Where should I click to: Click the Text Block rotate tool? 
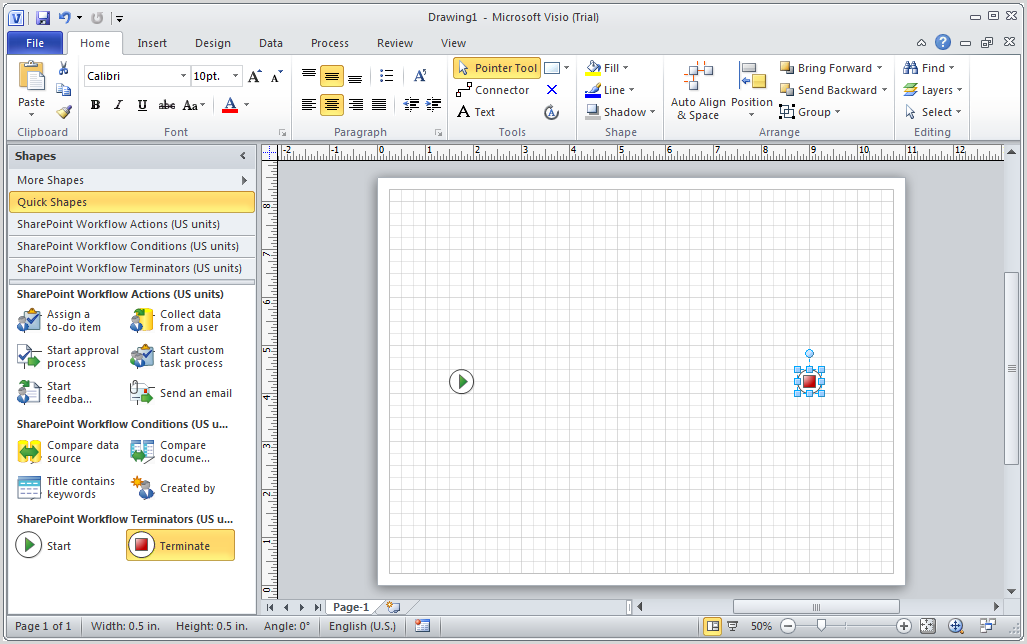tap(551, 112)
